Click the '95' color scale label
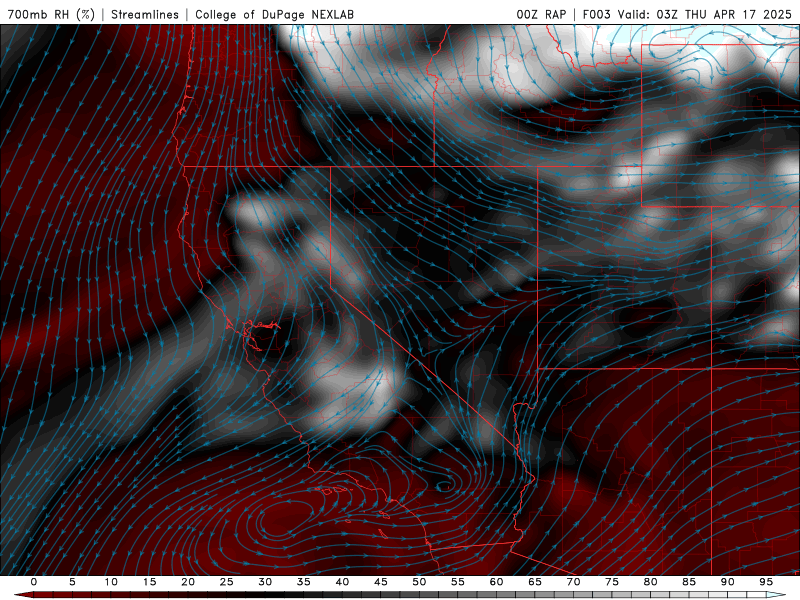This screenshot has height=600, width=800. tap(766, 582)
